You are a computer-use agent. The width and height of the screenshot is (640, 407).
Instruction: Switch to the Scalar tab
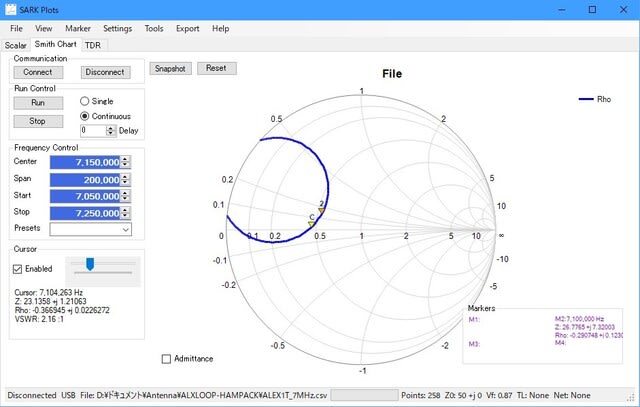[16, 45]
